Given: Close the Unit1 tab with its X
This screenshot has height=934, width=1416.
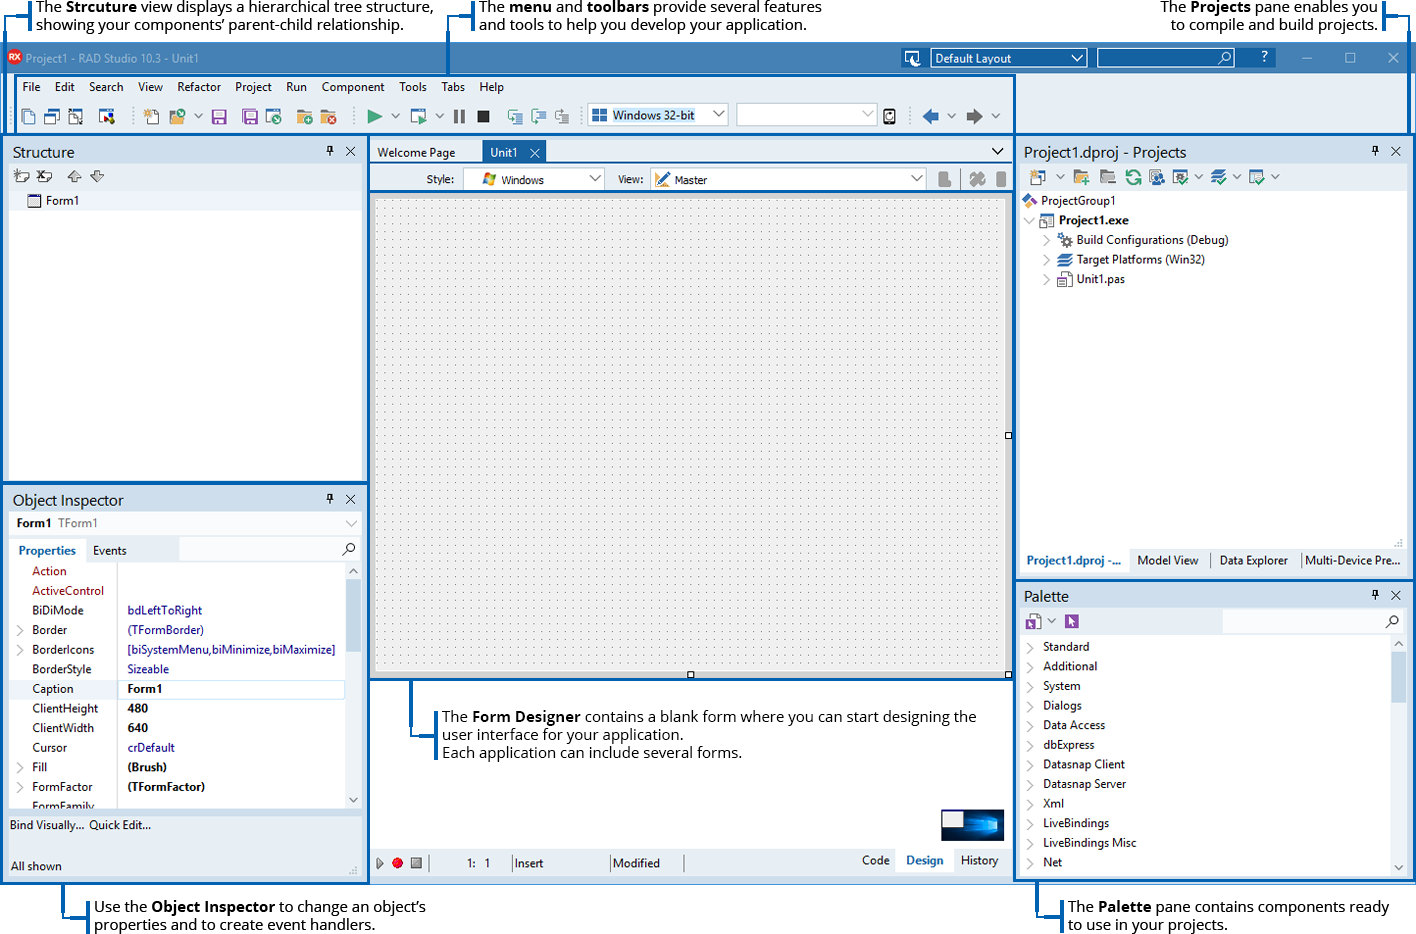Looking at the screenshot, I should (x=535, y=153).
